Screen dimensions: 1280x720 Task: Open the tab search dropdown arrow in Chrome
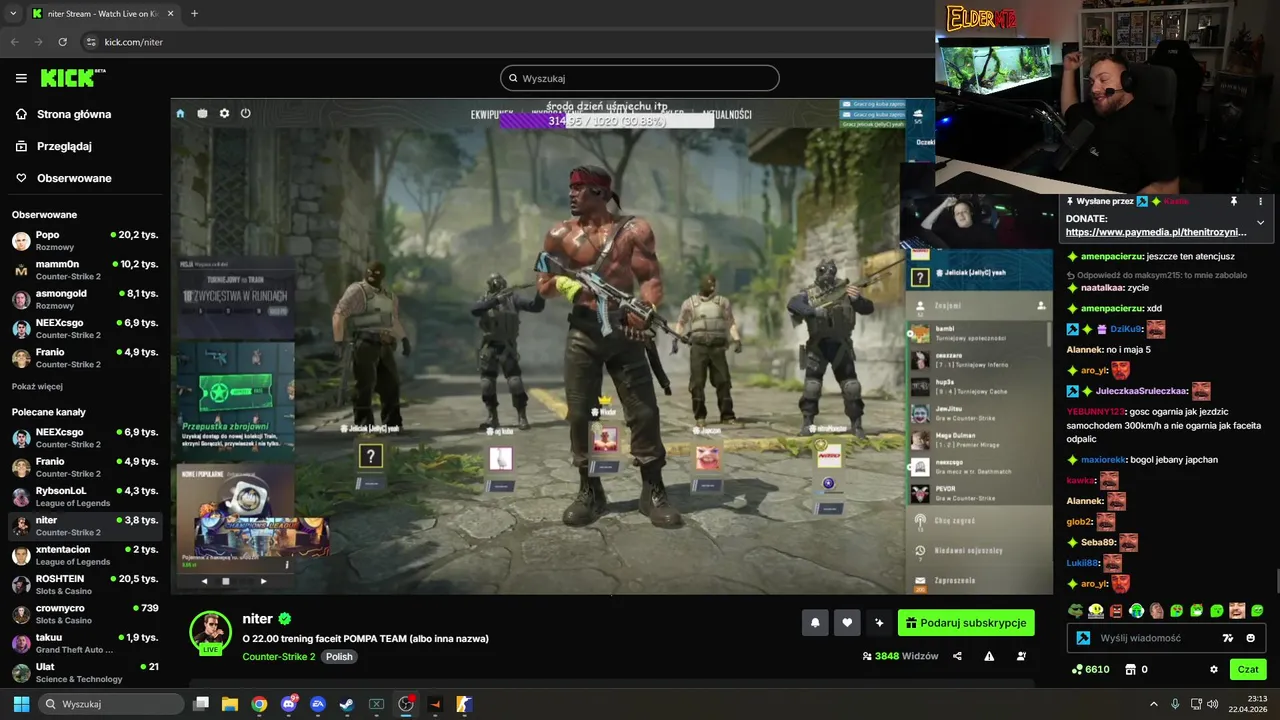point(13,14)
